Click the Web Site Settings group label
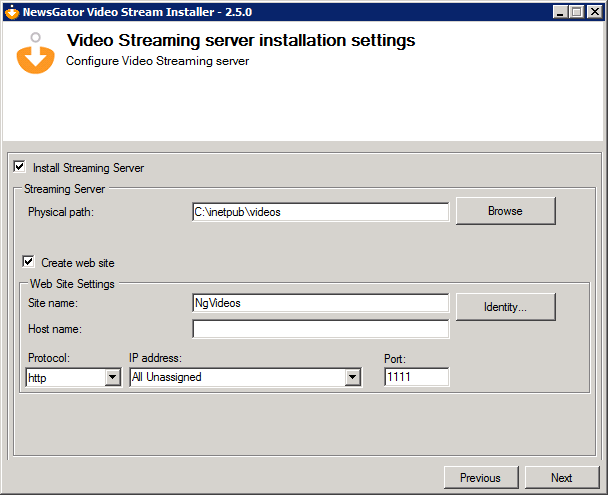Viewport: 608px width, 495px height. coord(72,284)
